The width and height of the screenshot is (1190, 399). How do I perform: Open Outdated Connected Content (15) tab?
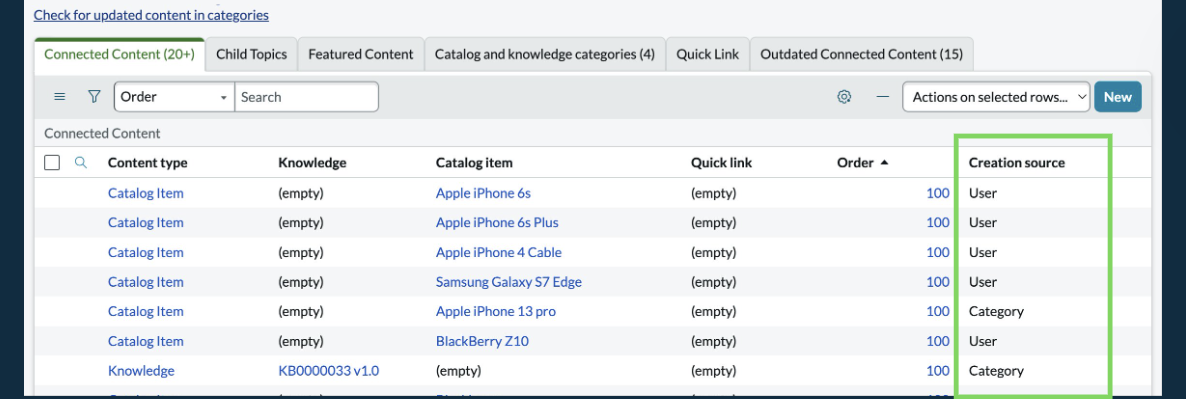[861, 55]
